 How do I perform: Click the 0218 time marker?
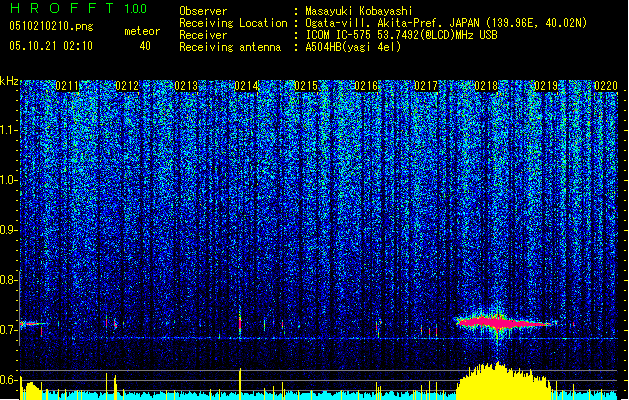pos(486,86)
